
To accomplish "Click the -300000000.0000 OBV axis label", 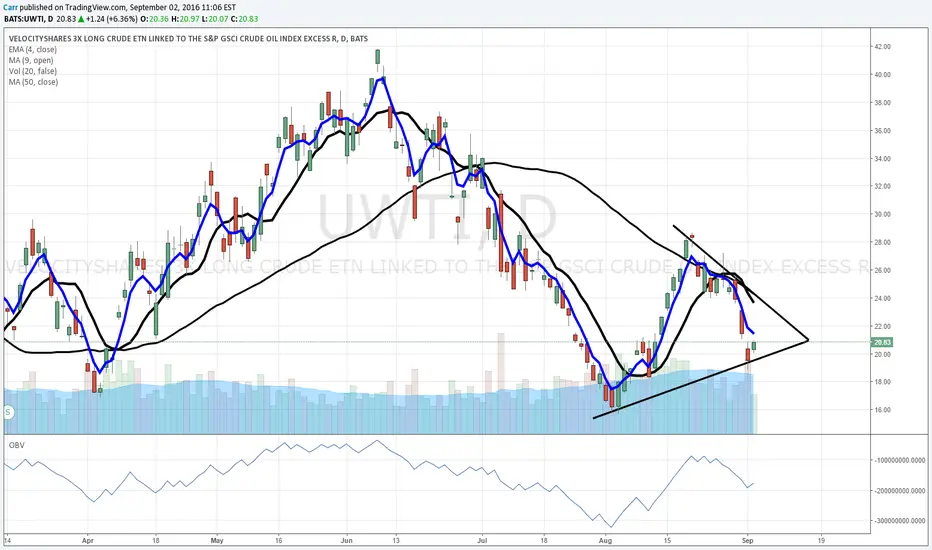I will pyautogui.click(x=900, y=521).
